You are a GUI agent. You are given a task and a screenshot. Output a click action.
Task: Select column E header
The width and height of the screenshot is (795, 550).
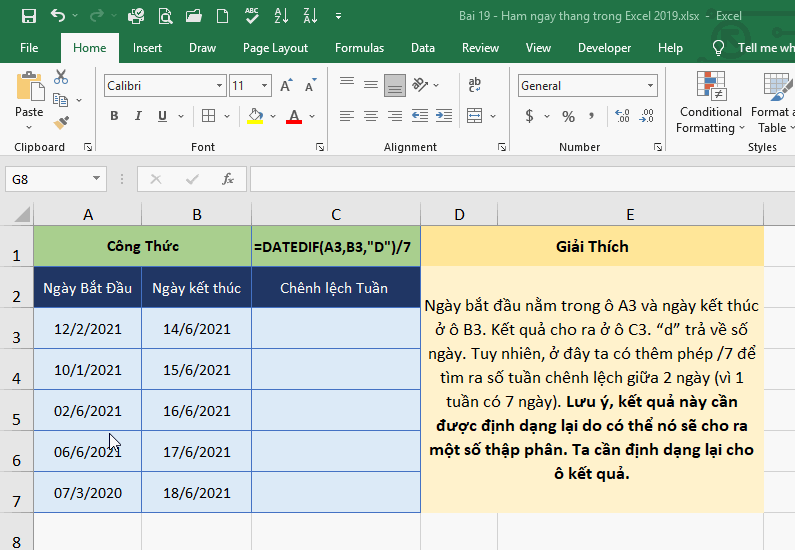[x=630, y=214]
